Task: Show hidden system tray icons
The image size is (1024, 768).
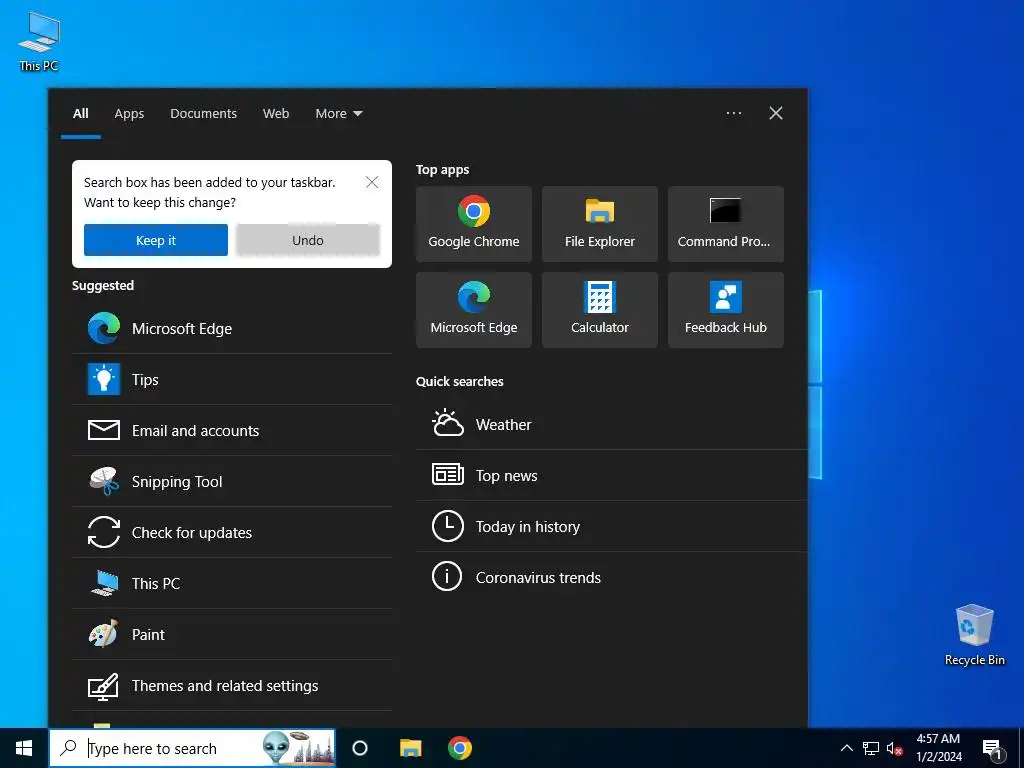Action: point(846,748)
